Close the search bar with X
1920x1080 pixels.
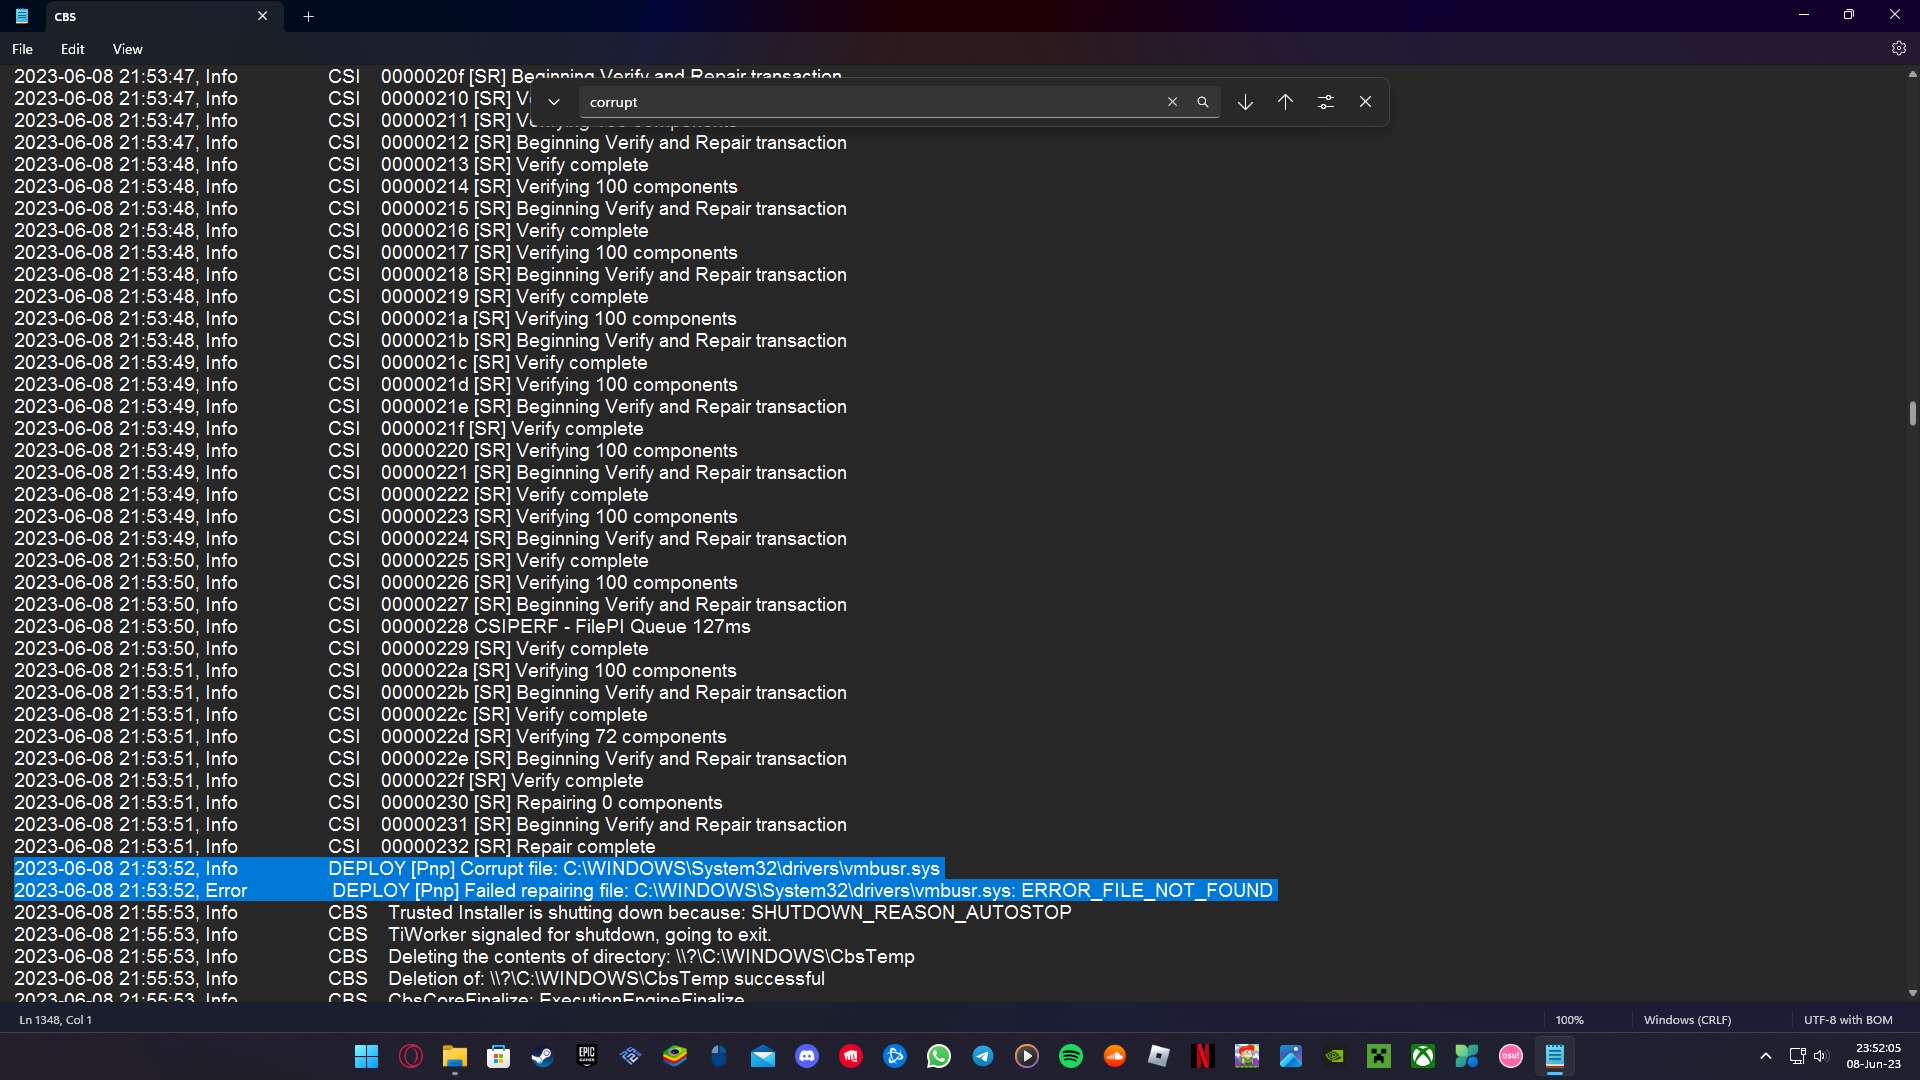[1365, 102]
